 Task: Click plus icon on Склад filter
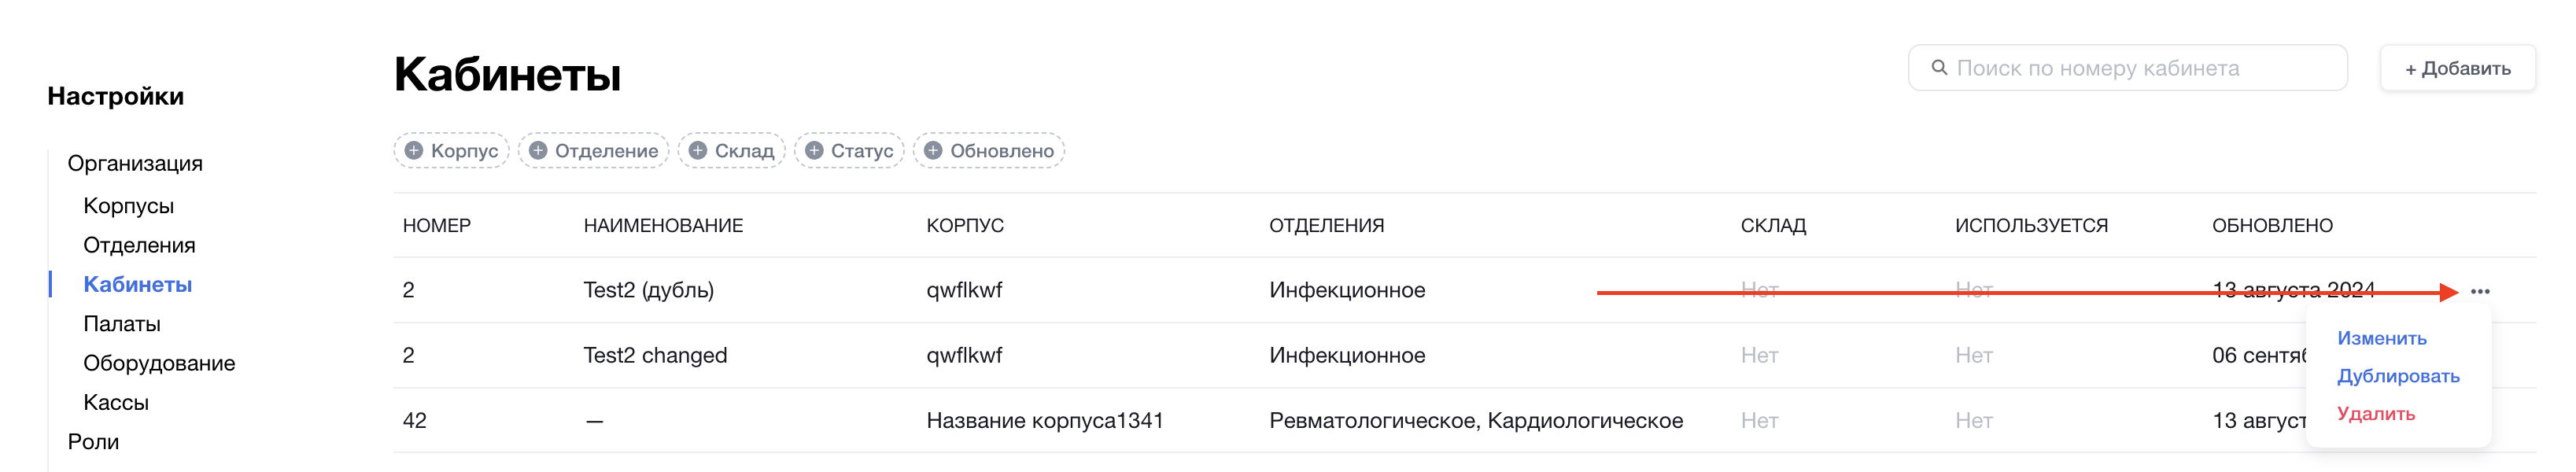[698, 151]
